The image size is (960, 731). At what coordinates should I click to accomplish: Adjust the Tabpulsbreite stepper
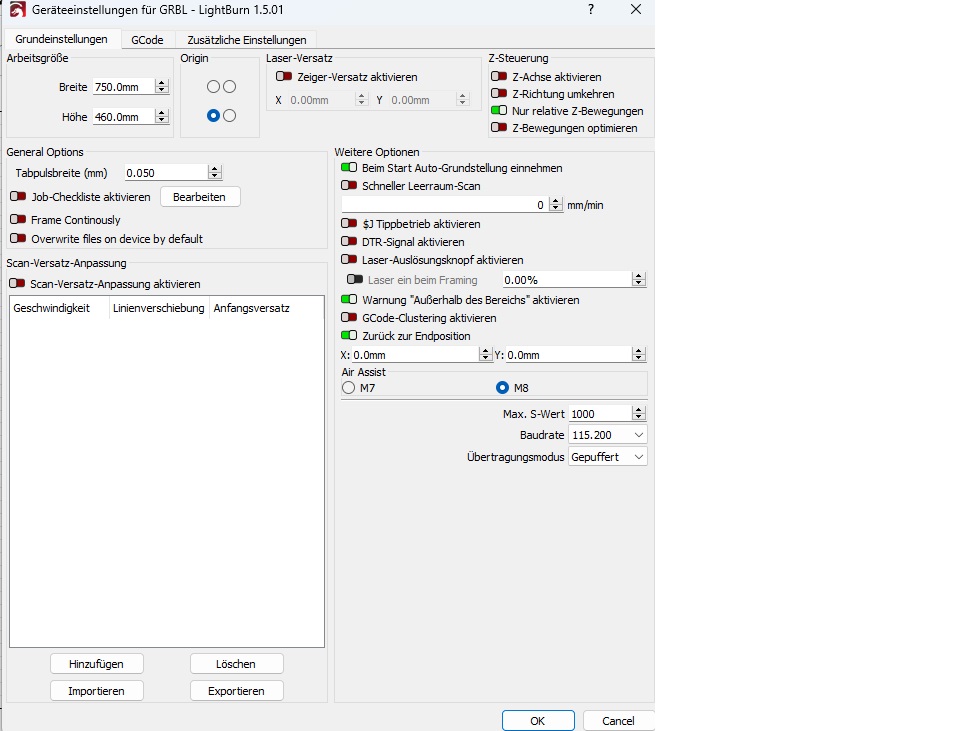tap(214, 173)
